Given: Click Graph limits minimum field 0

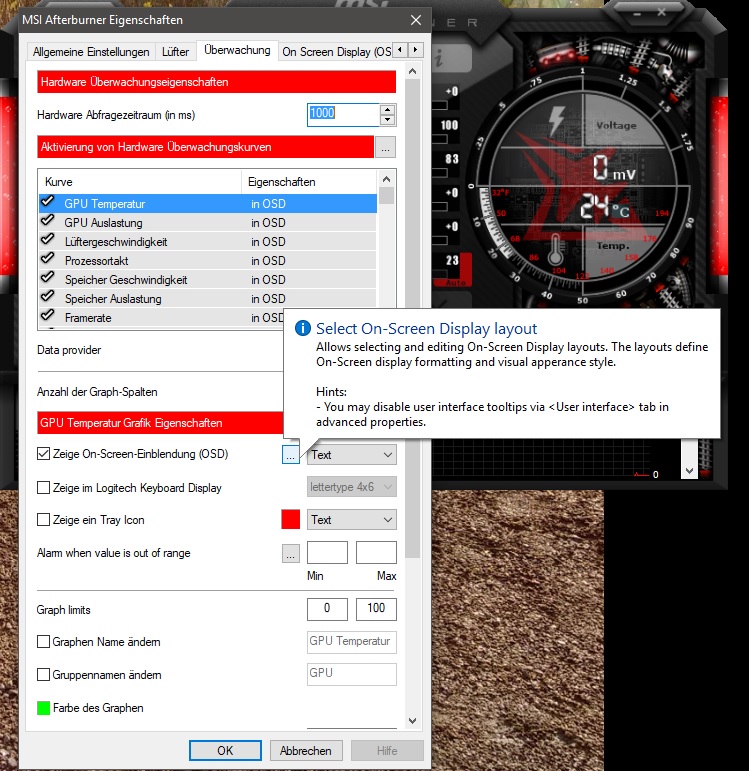Looking at the screenshot, I should [x=327, y=609].
